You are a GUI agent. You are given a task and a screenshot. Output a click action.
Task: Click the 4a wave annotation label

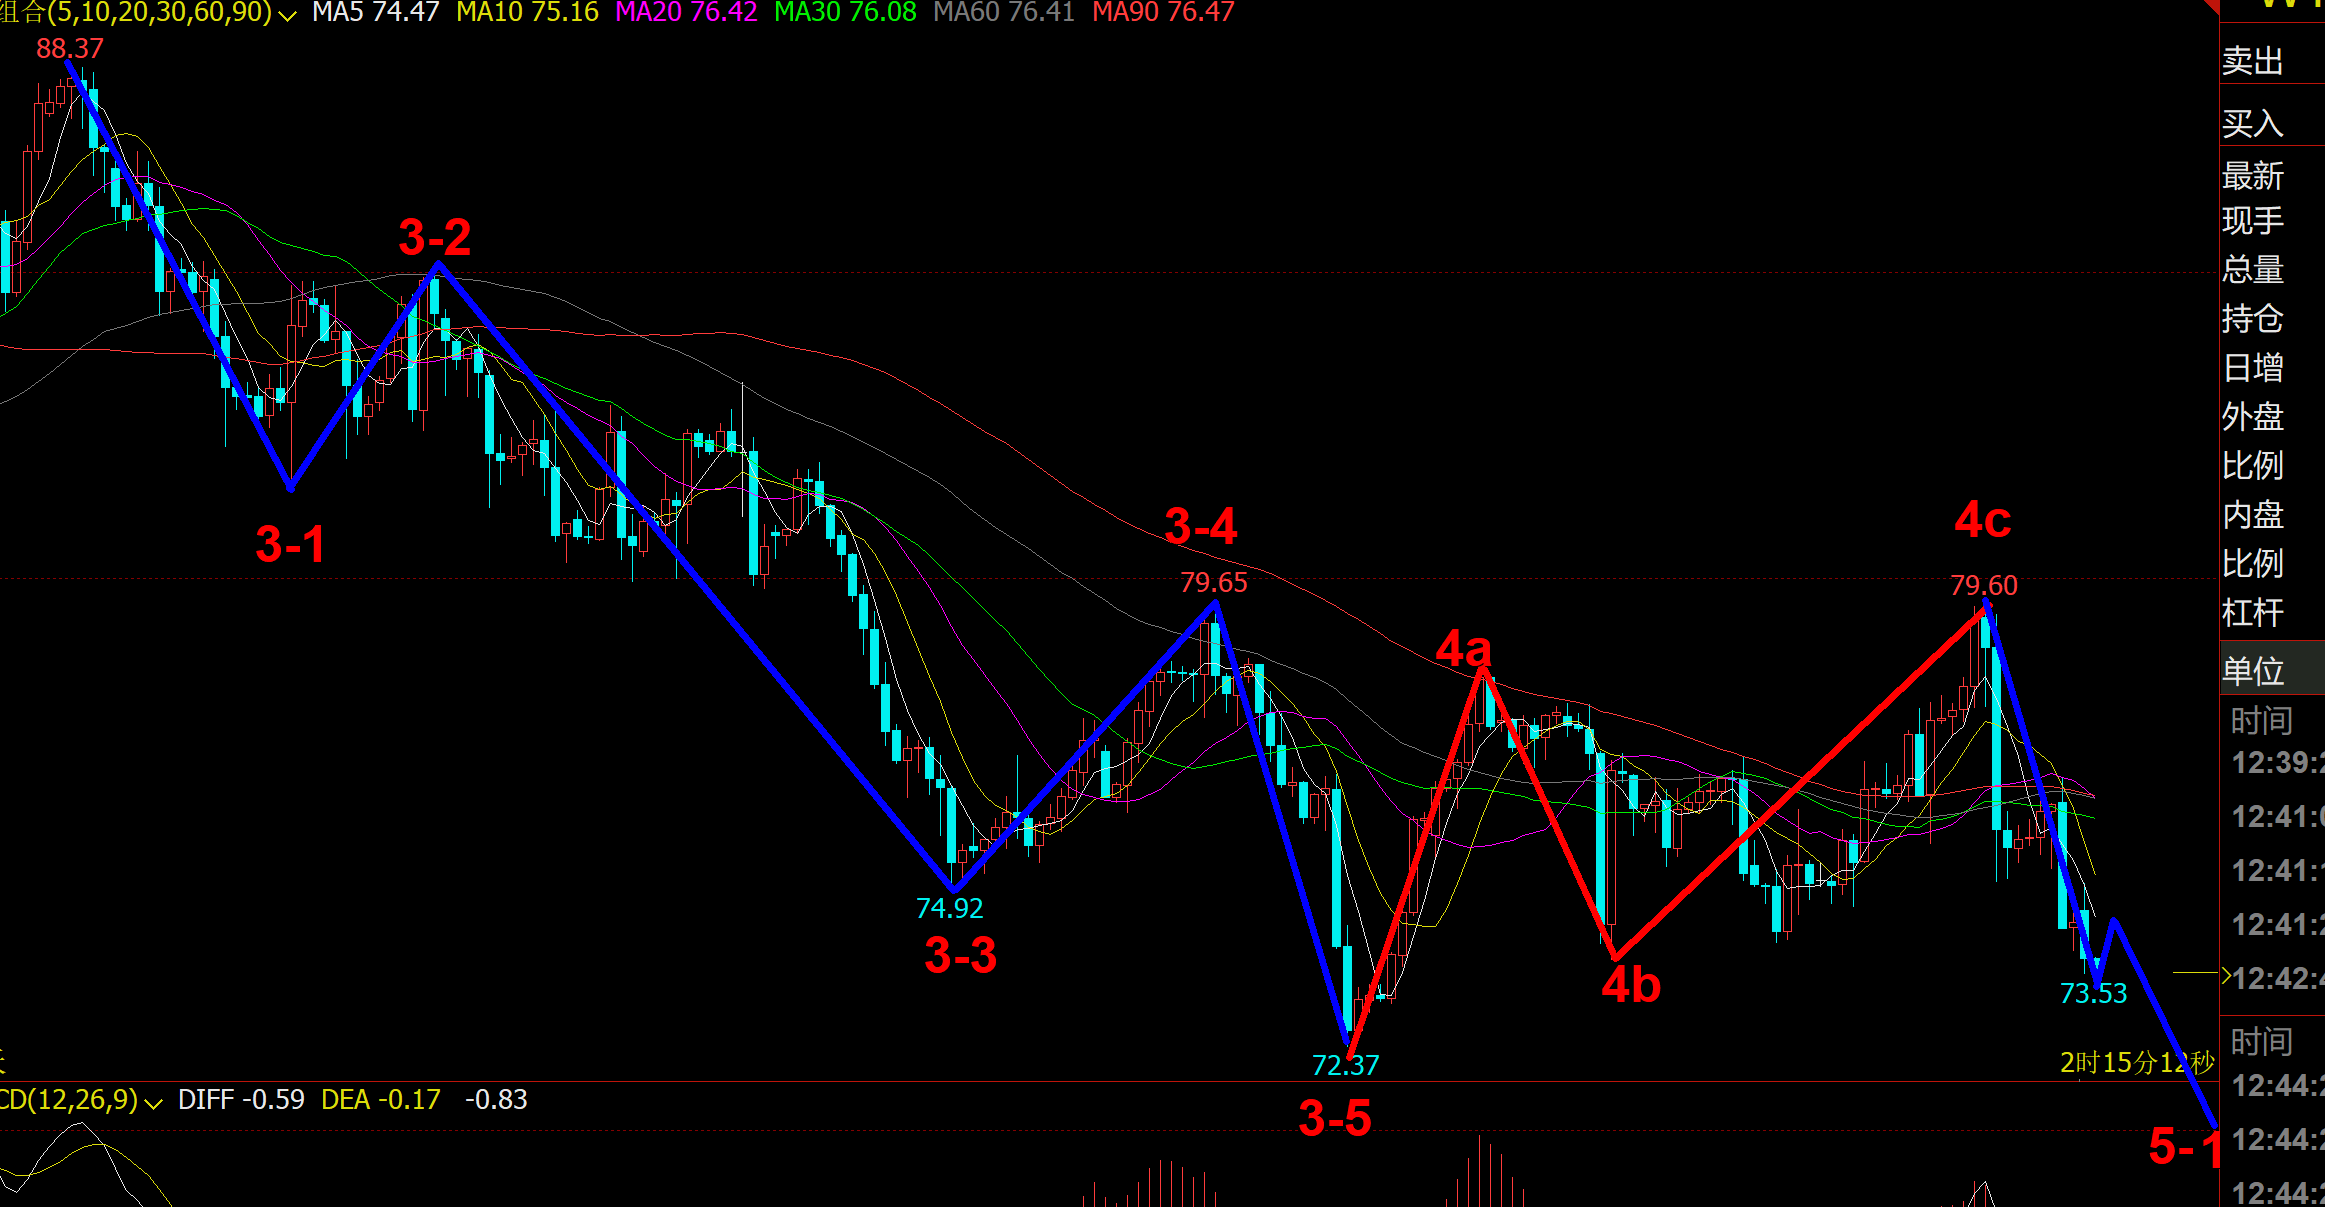click(1463, 649)
